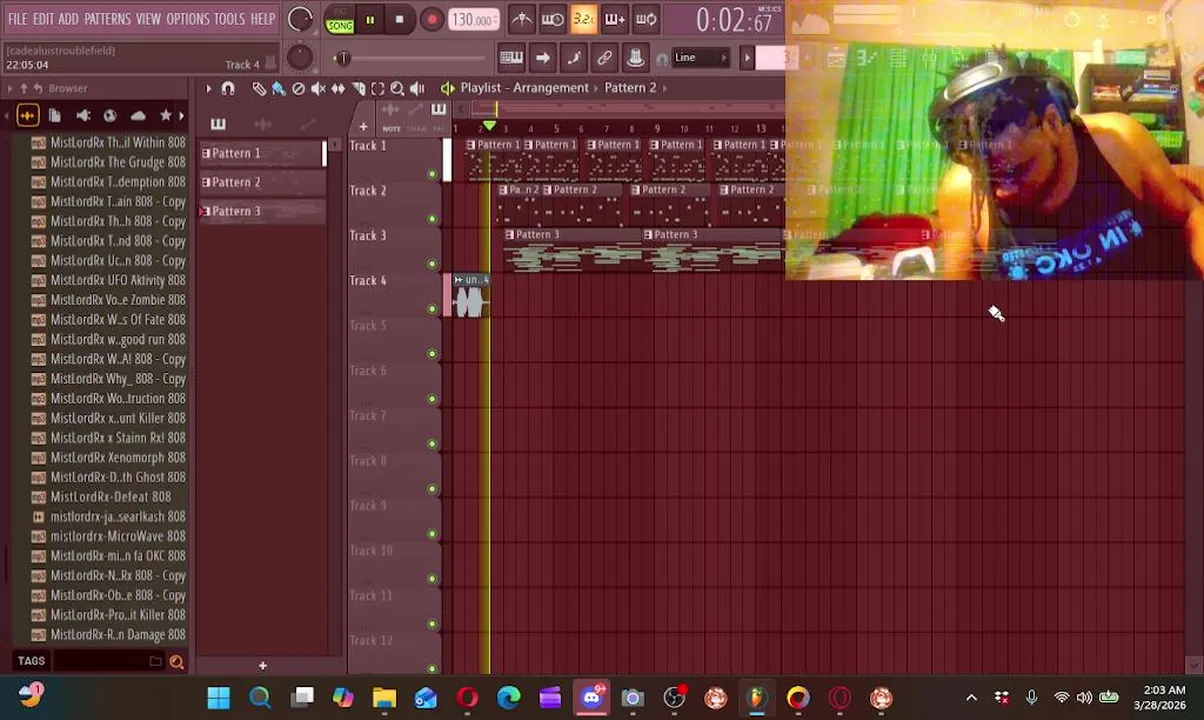This screenshot has height=720, width=1204.
Task: Open the FILE menu
Action: click(x=17, y=19)
